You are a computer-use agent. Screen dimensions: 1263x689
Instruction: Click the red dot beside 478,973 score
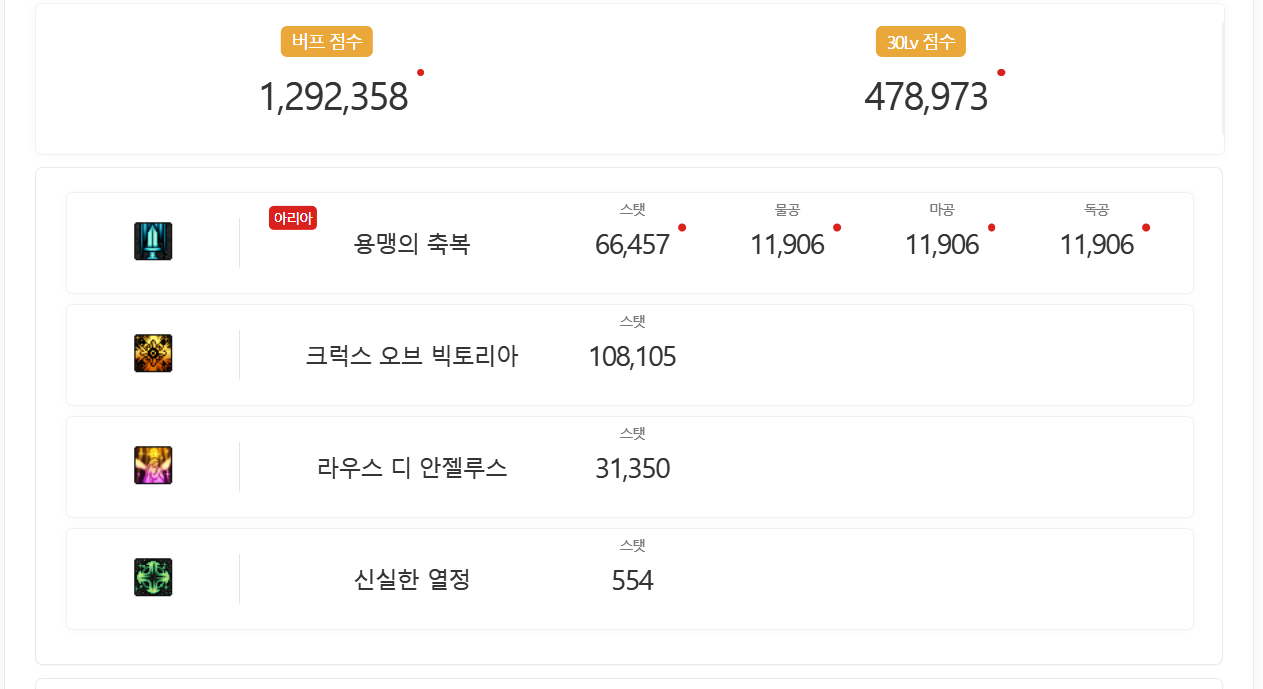pyautogui.click(x=1001, y=72)
